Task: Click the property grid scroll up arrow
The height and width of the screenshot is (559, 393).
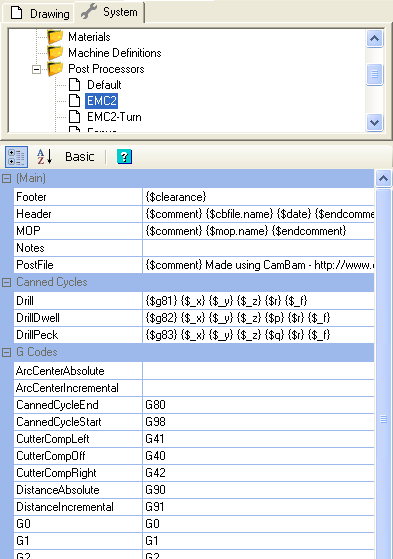Action: coord(383,178)
